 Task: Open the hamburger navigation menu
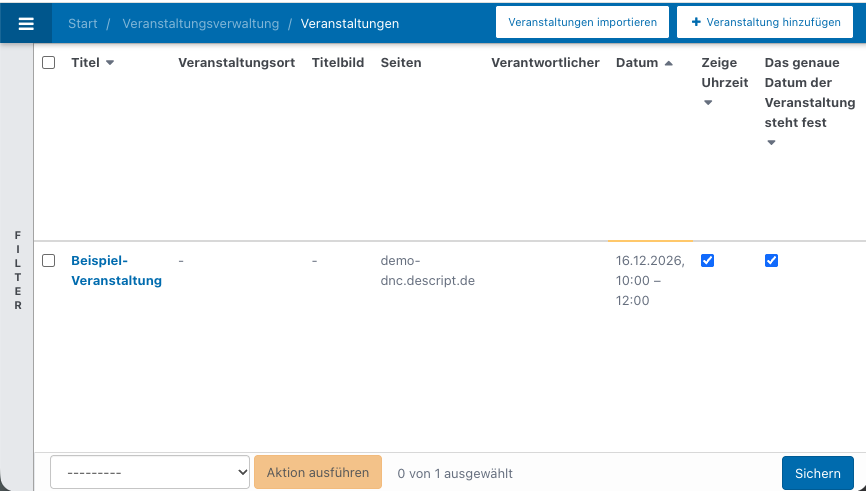click(26, 23)
